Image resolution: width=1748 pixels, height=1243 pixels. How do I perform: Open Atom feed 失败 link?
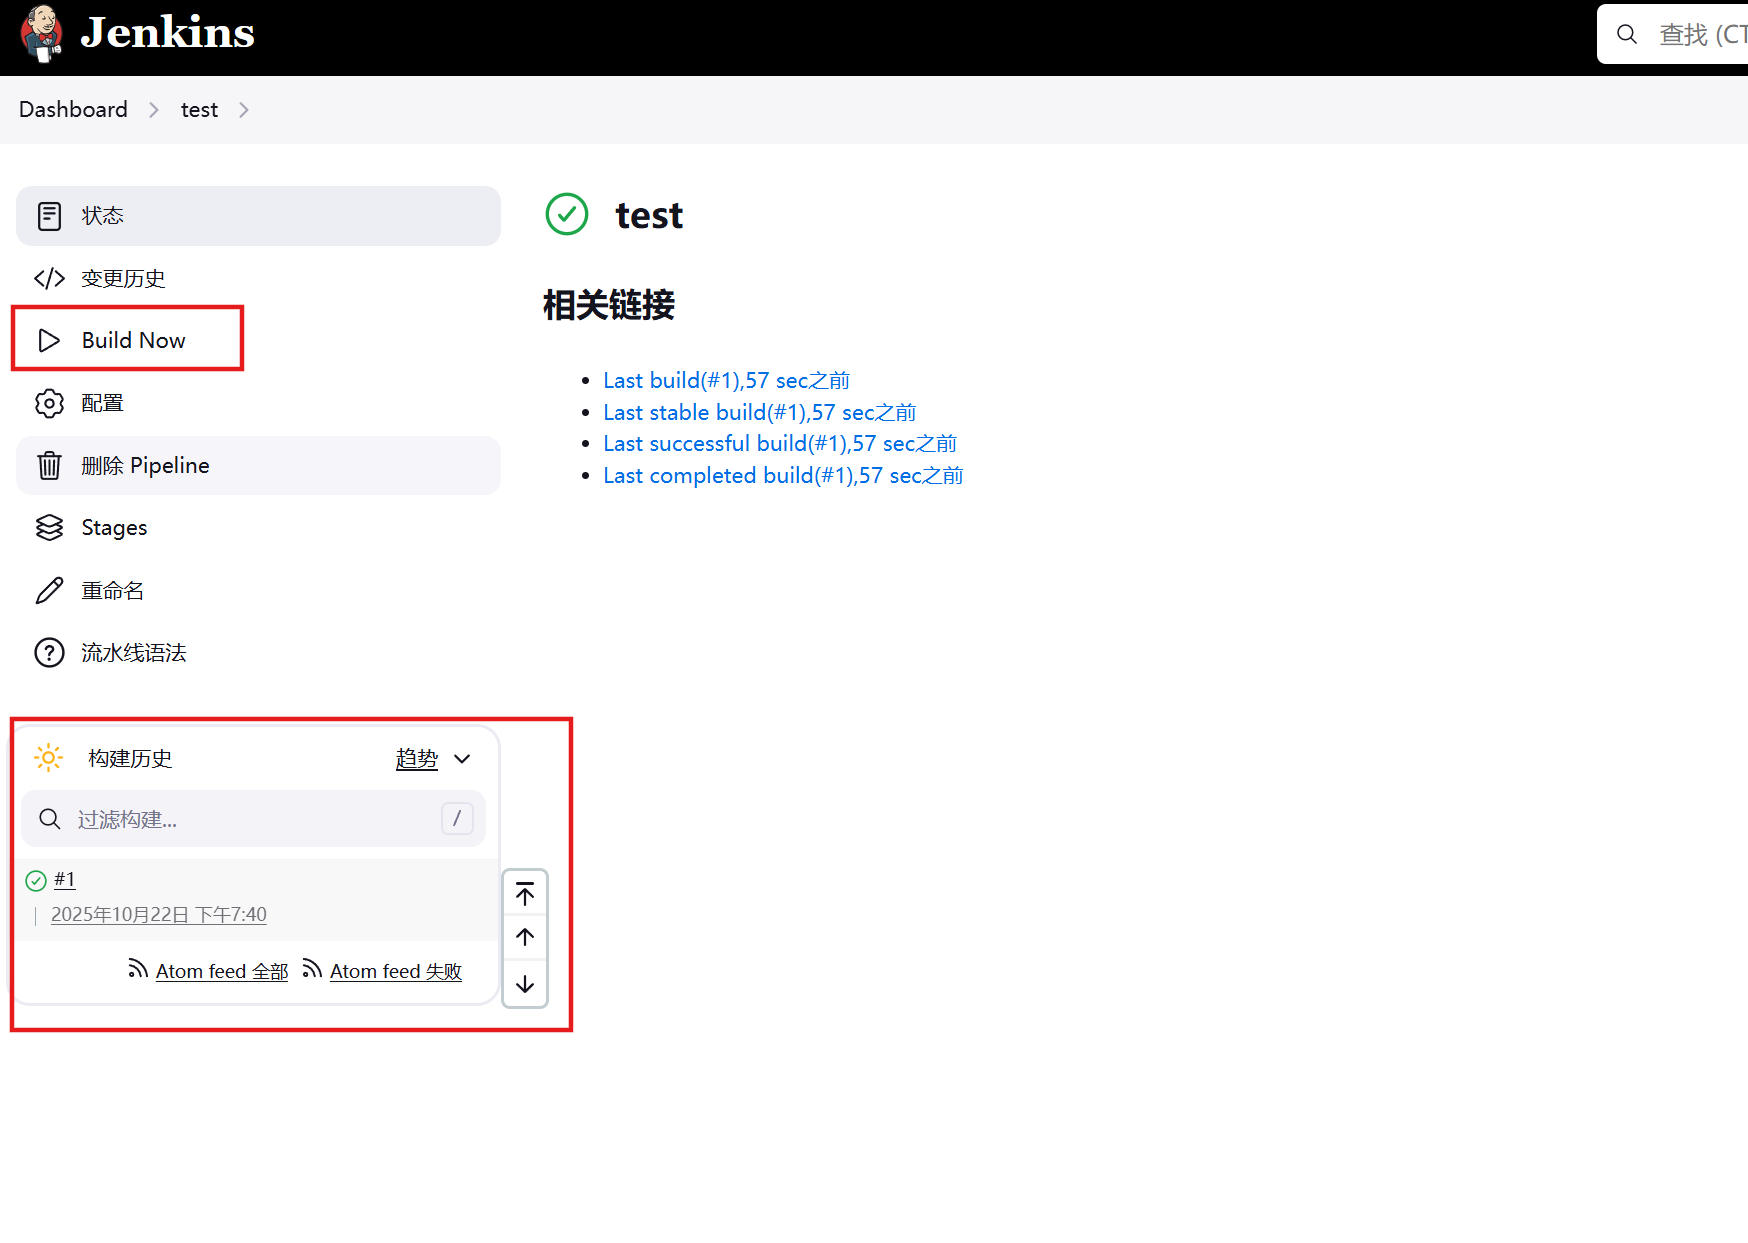396,971
